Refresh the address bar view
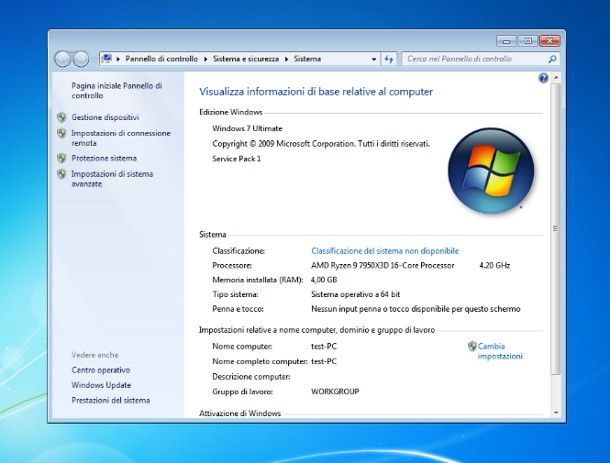Viewport: 610px width, 463px height. [x=389, y=59]
